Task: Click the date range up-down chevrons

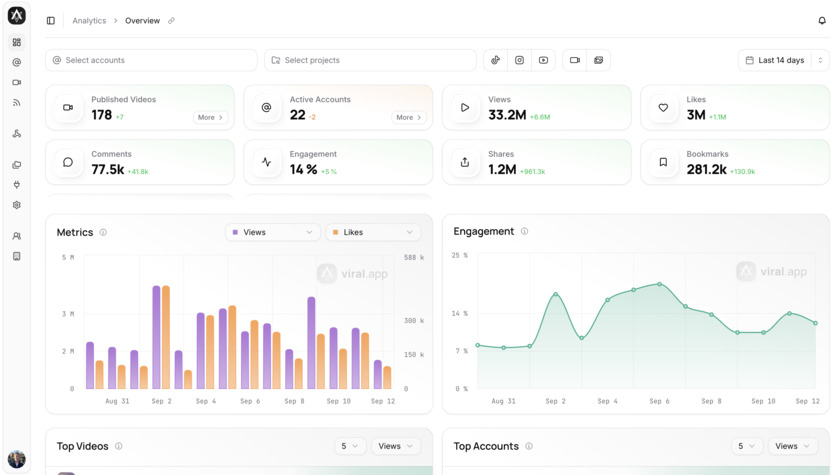Action: 820,60
